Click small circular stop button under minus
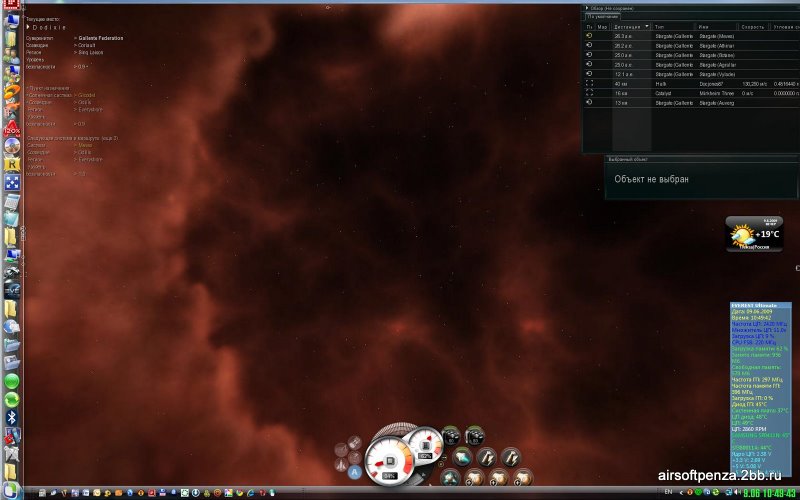The width and height of the screenshot is (800, 500). click(441, 465)
